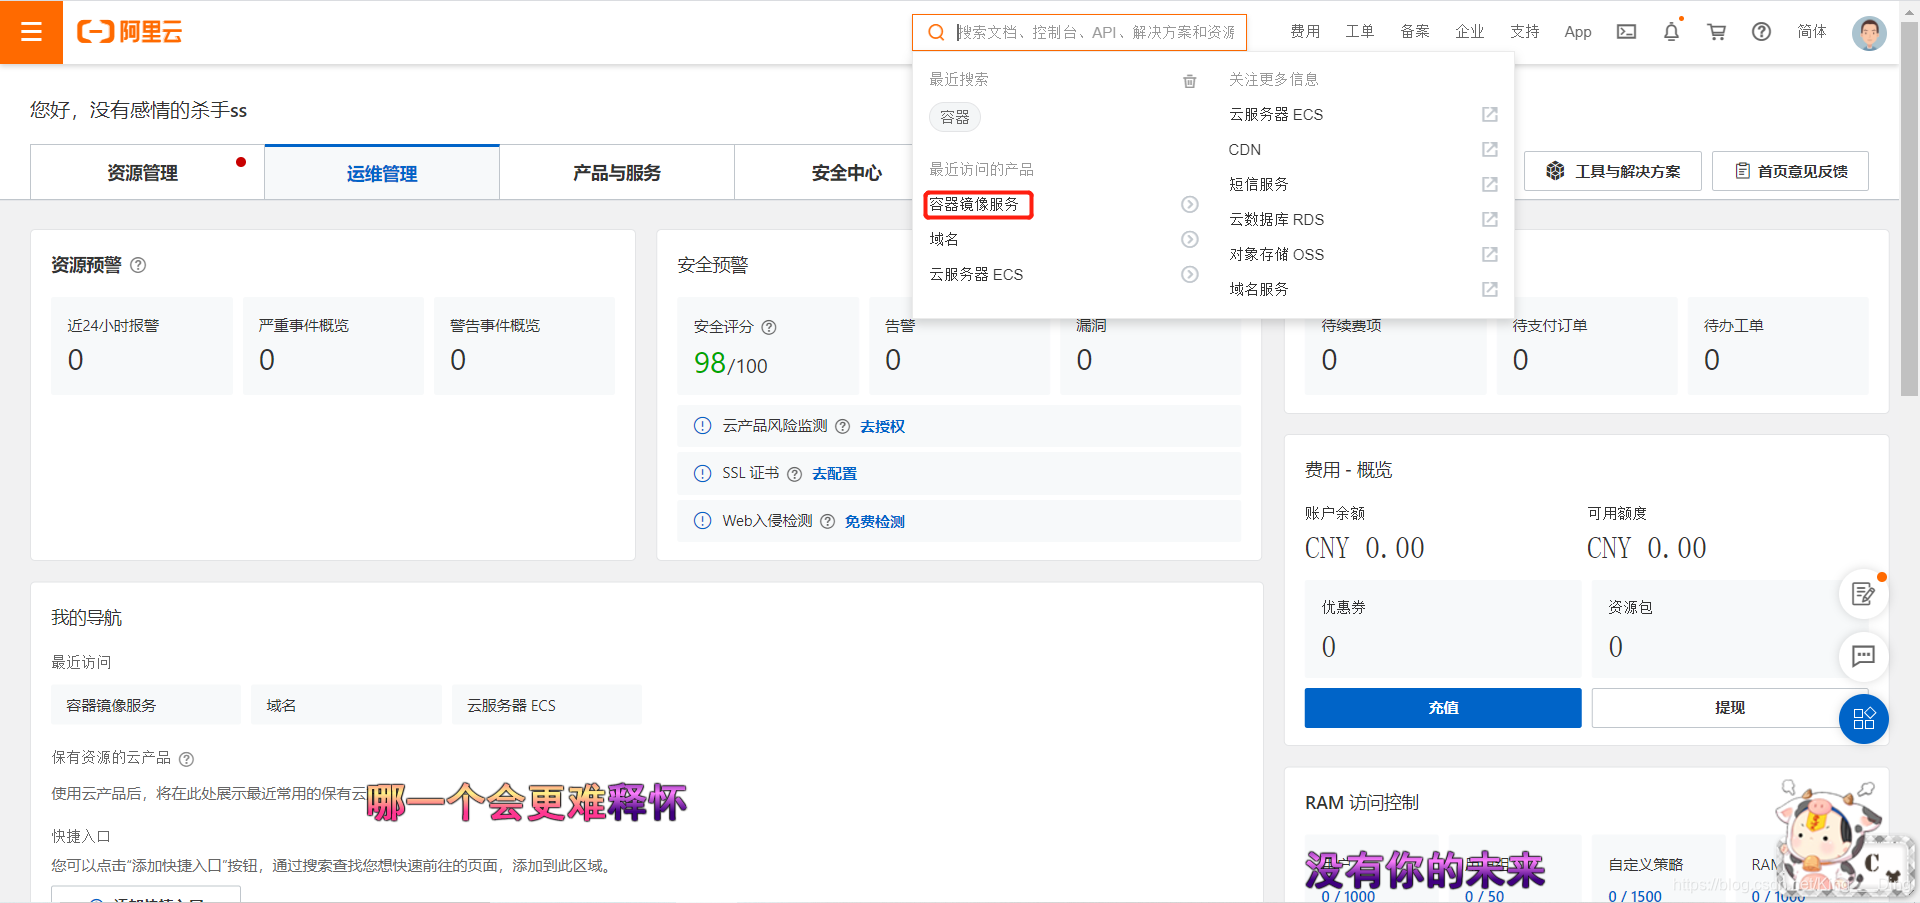Switch to 资源管理 tab
Viewport: 1920px width, 903px height.
147,172
